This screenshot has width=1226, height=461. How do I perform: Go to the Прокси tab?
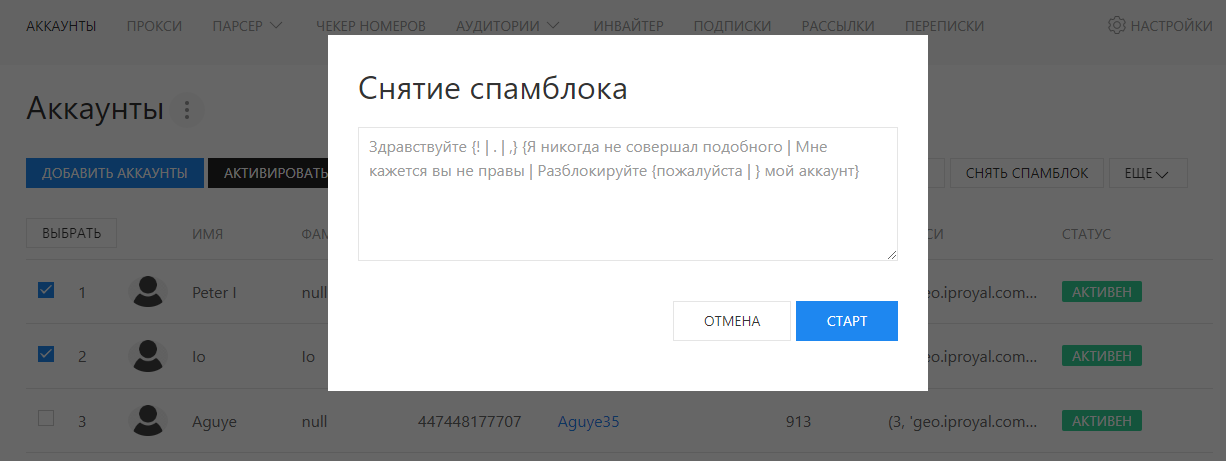click(x=154, y=26)
